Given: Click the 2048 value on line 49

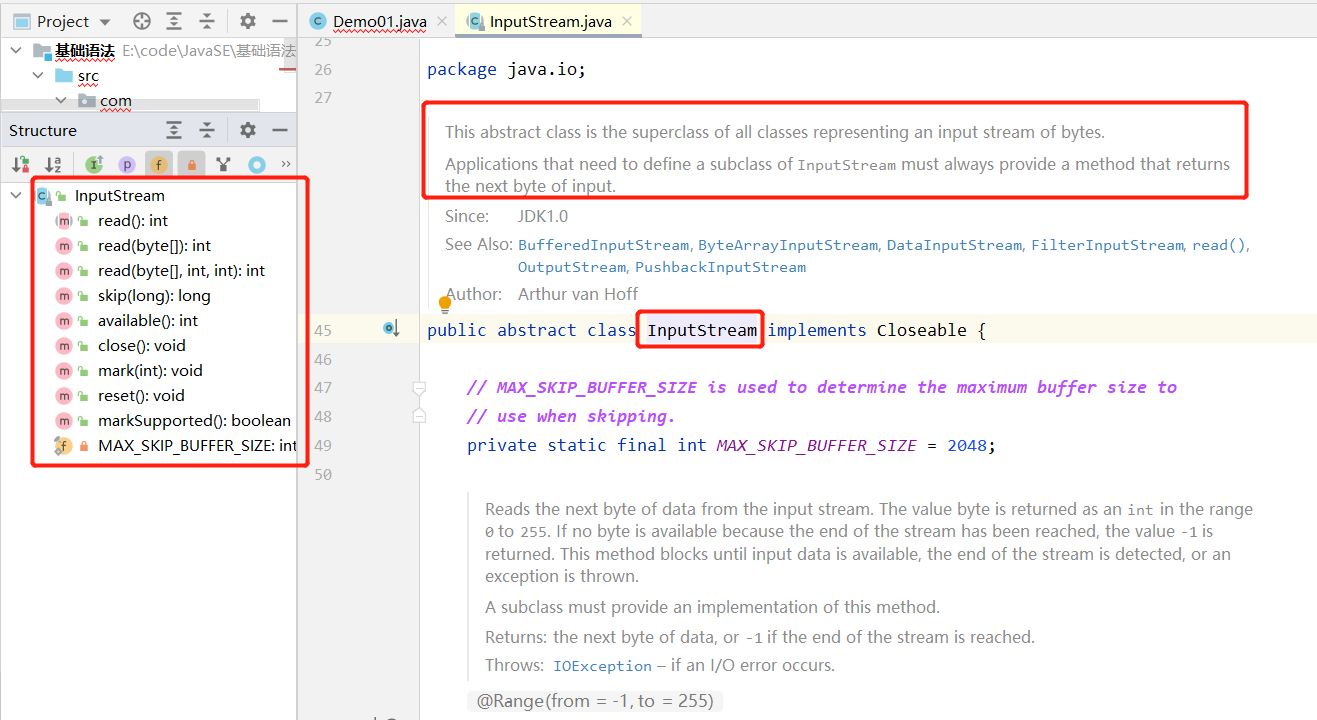Looking at the screenshot, I should click(x=969, y=445).
